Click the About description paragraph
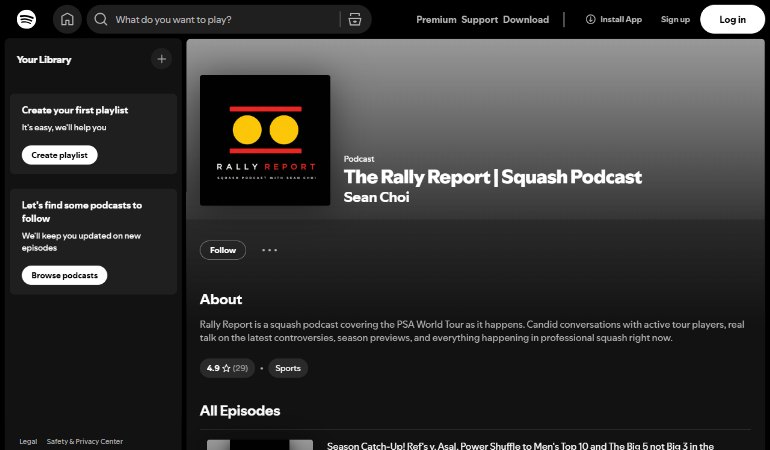 coord(472,331)
